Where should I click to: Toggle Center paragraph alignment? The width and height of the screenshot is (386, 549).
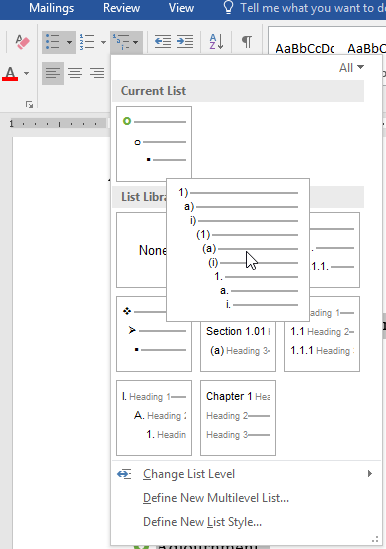pos(75,73)
